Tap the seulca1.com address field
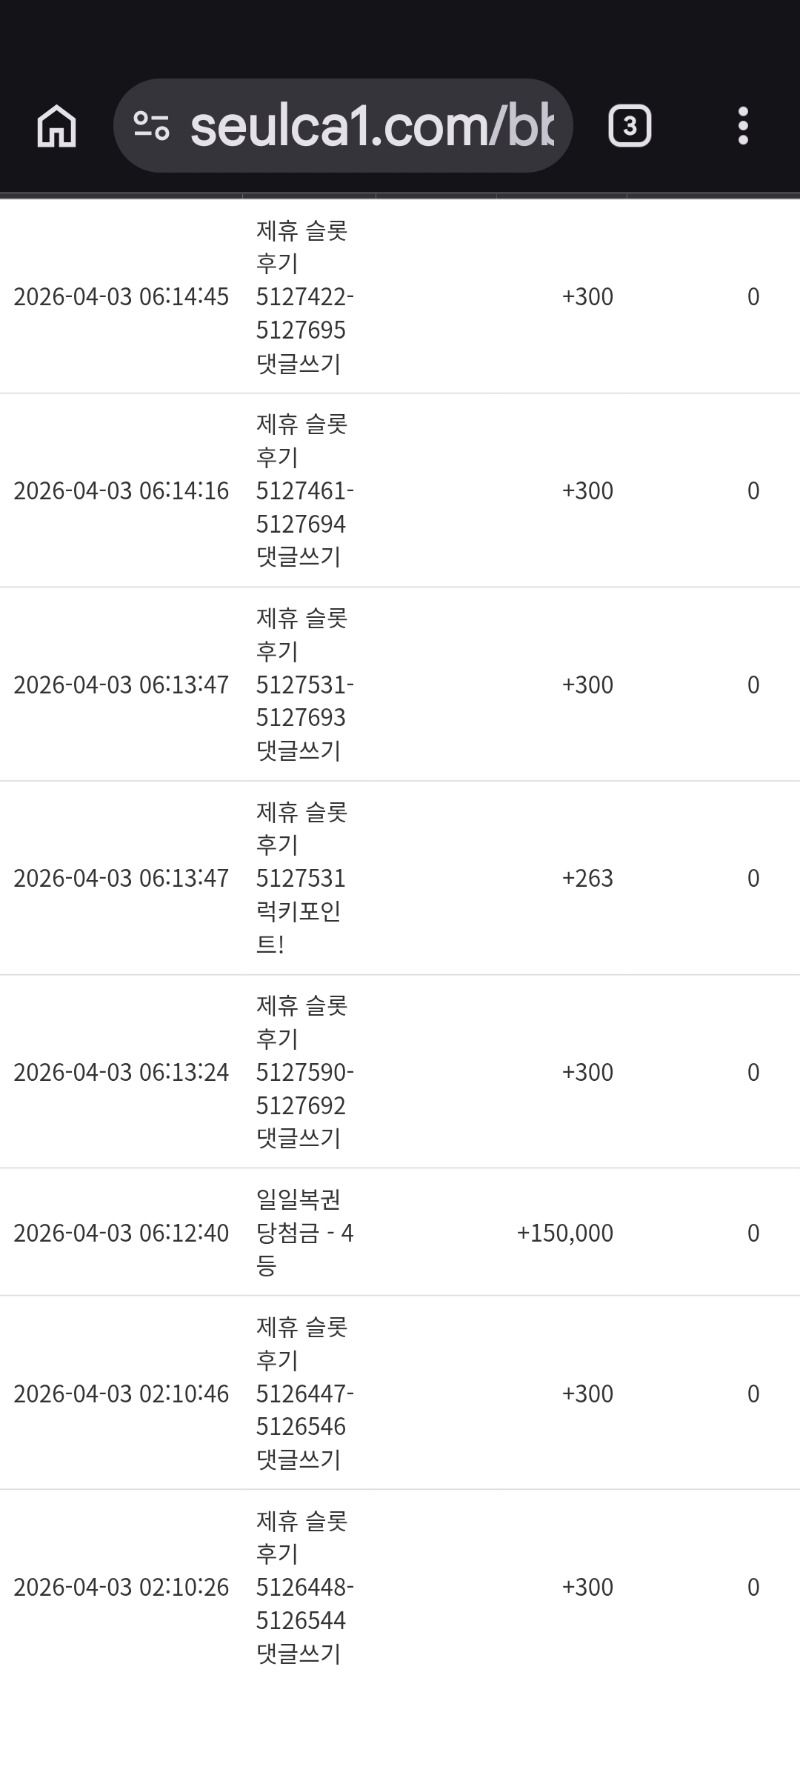The image size is (800, 1778). (x=370, y=126)
